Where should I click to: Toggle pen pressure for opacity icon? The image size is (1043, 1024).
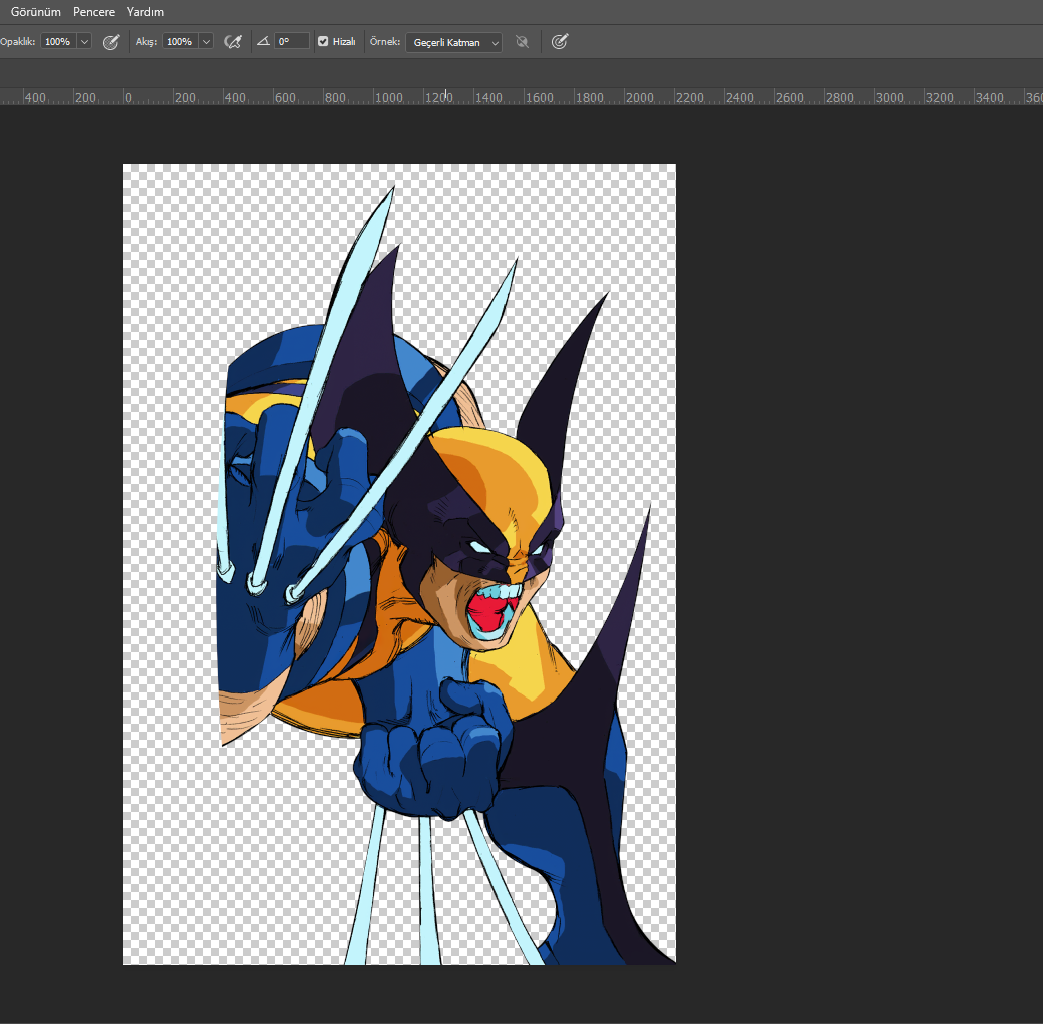pyautogui.click(x=111, y=42)
